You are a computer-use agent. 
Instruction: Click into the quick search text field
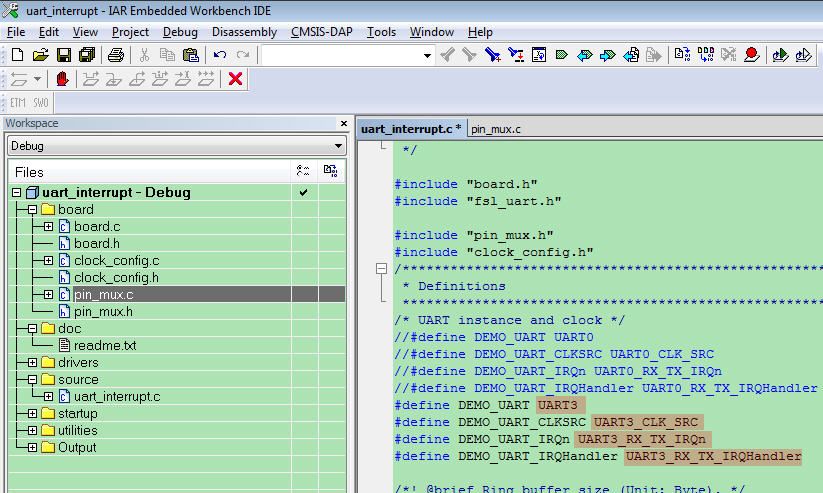click(342, 55)
